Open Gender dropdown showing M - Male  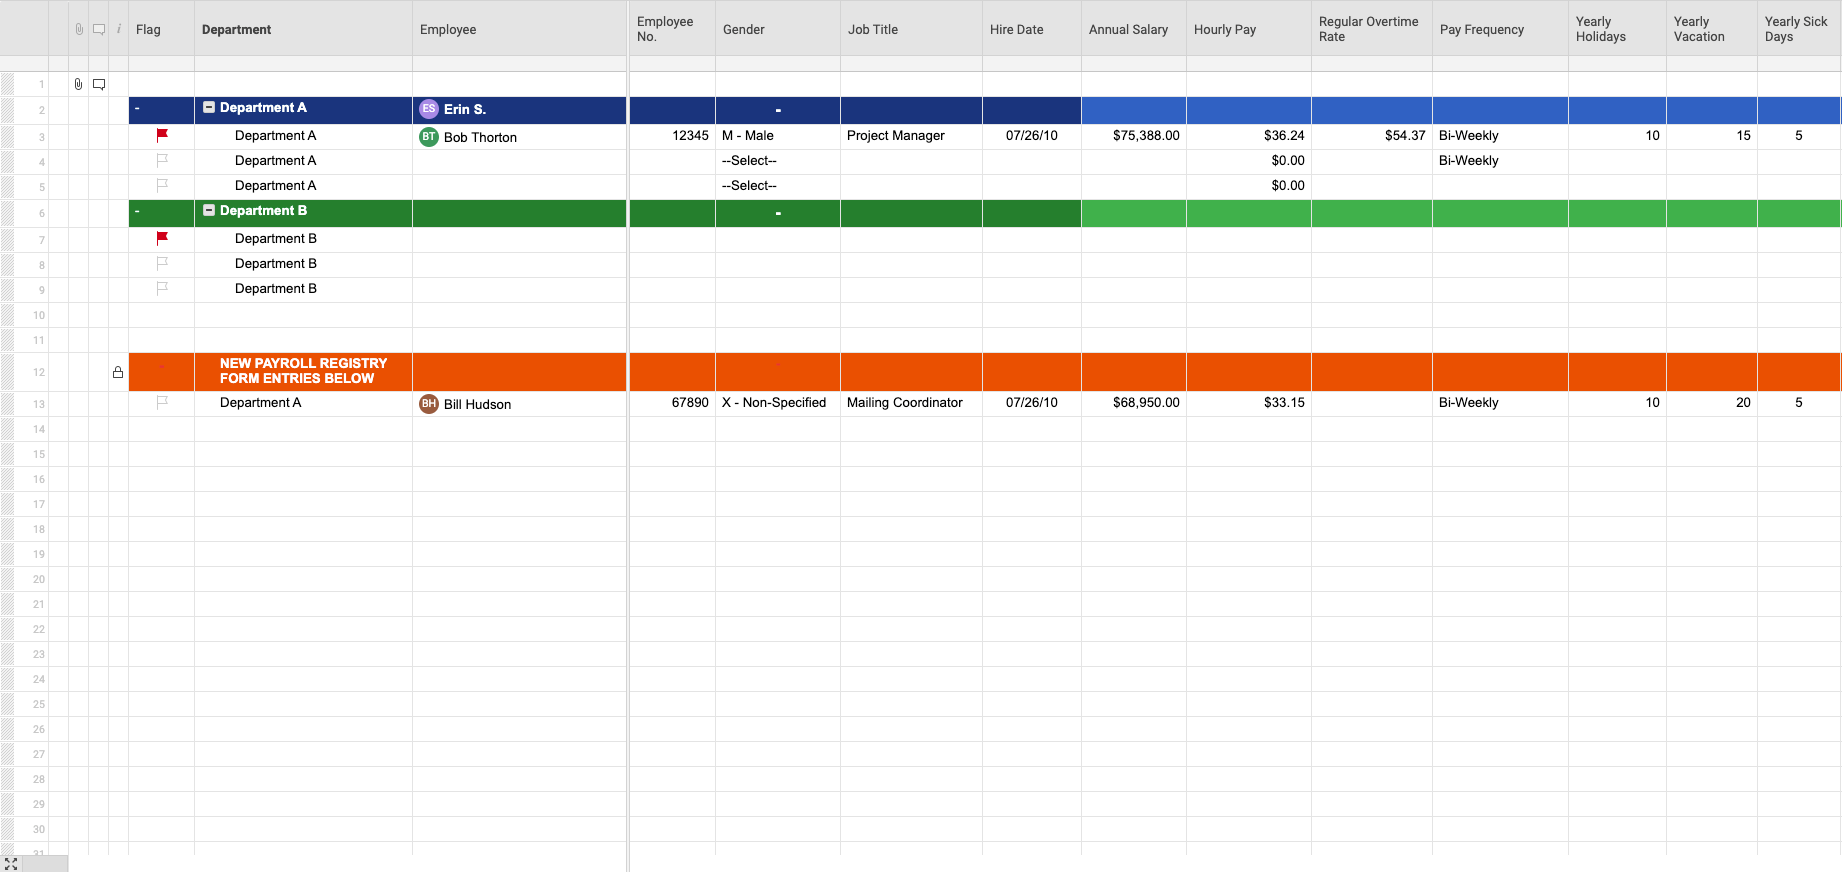point(778,136)
